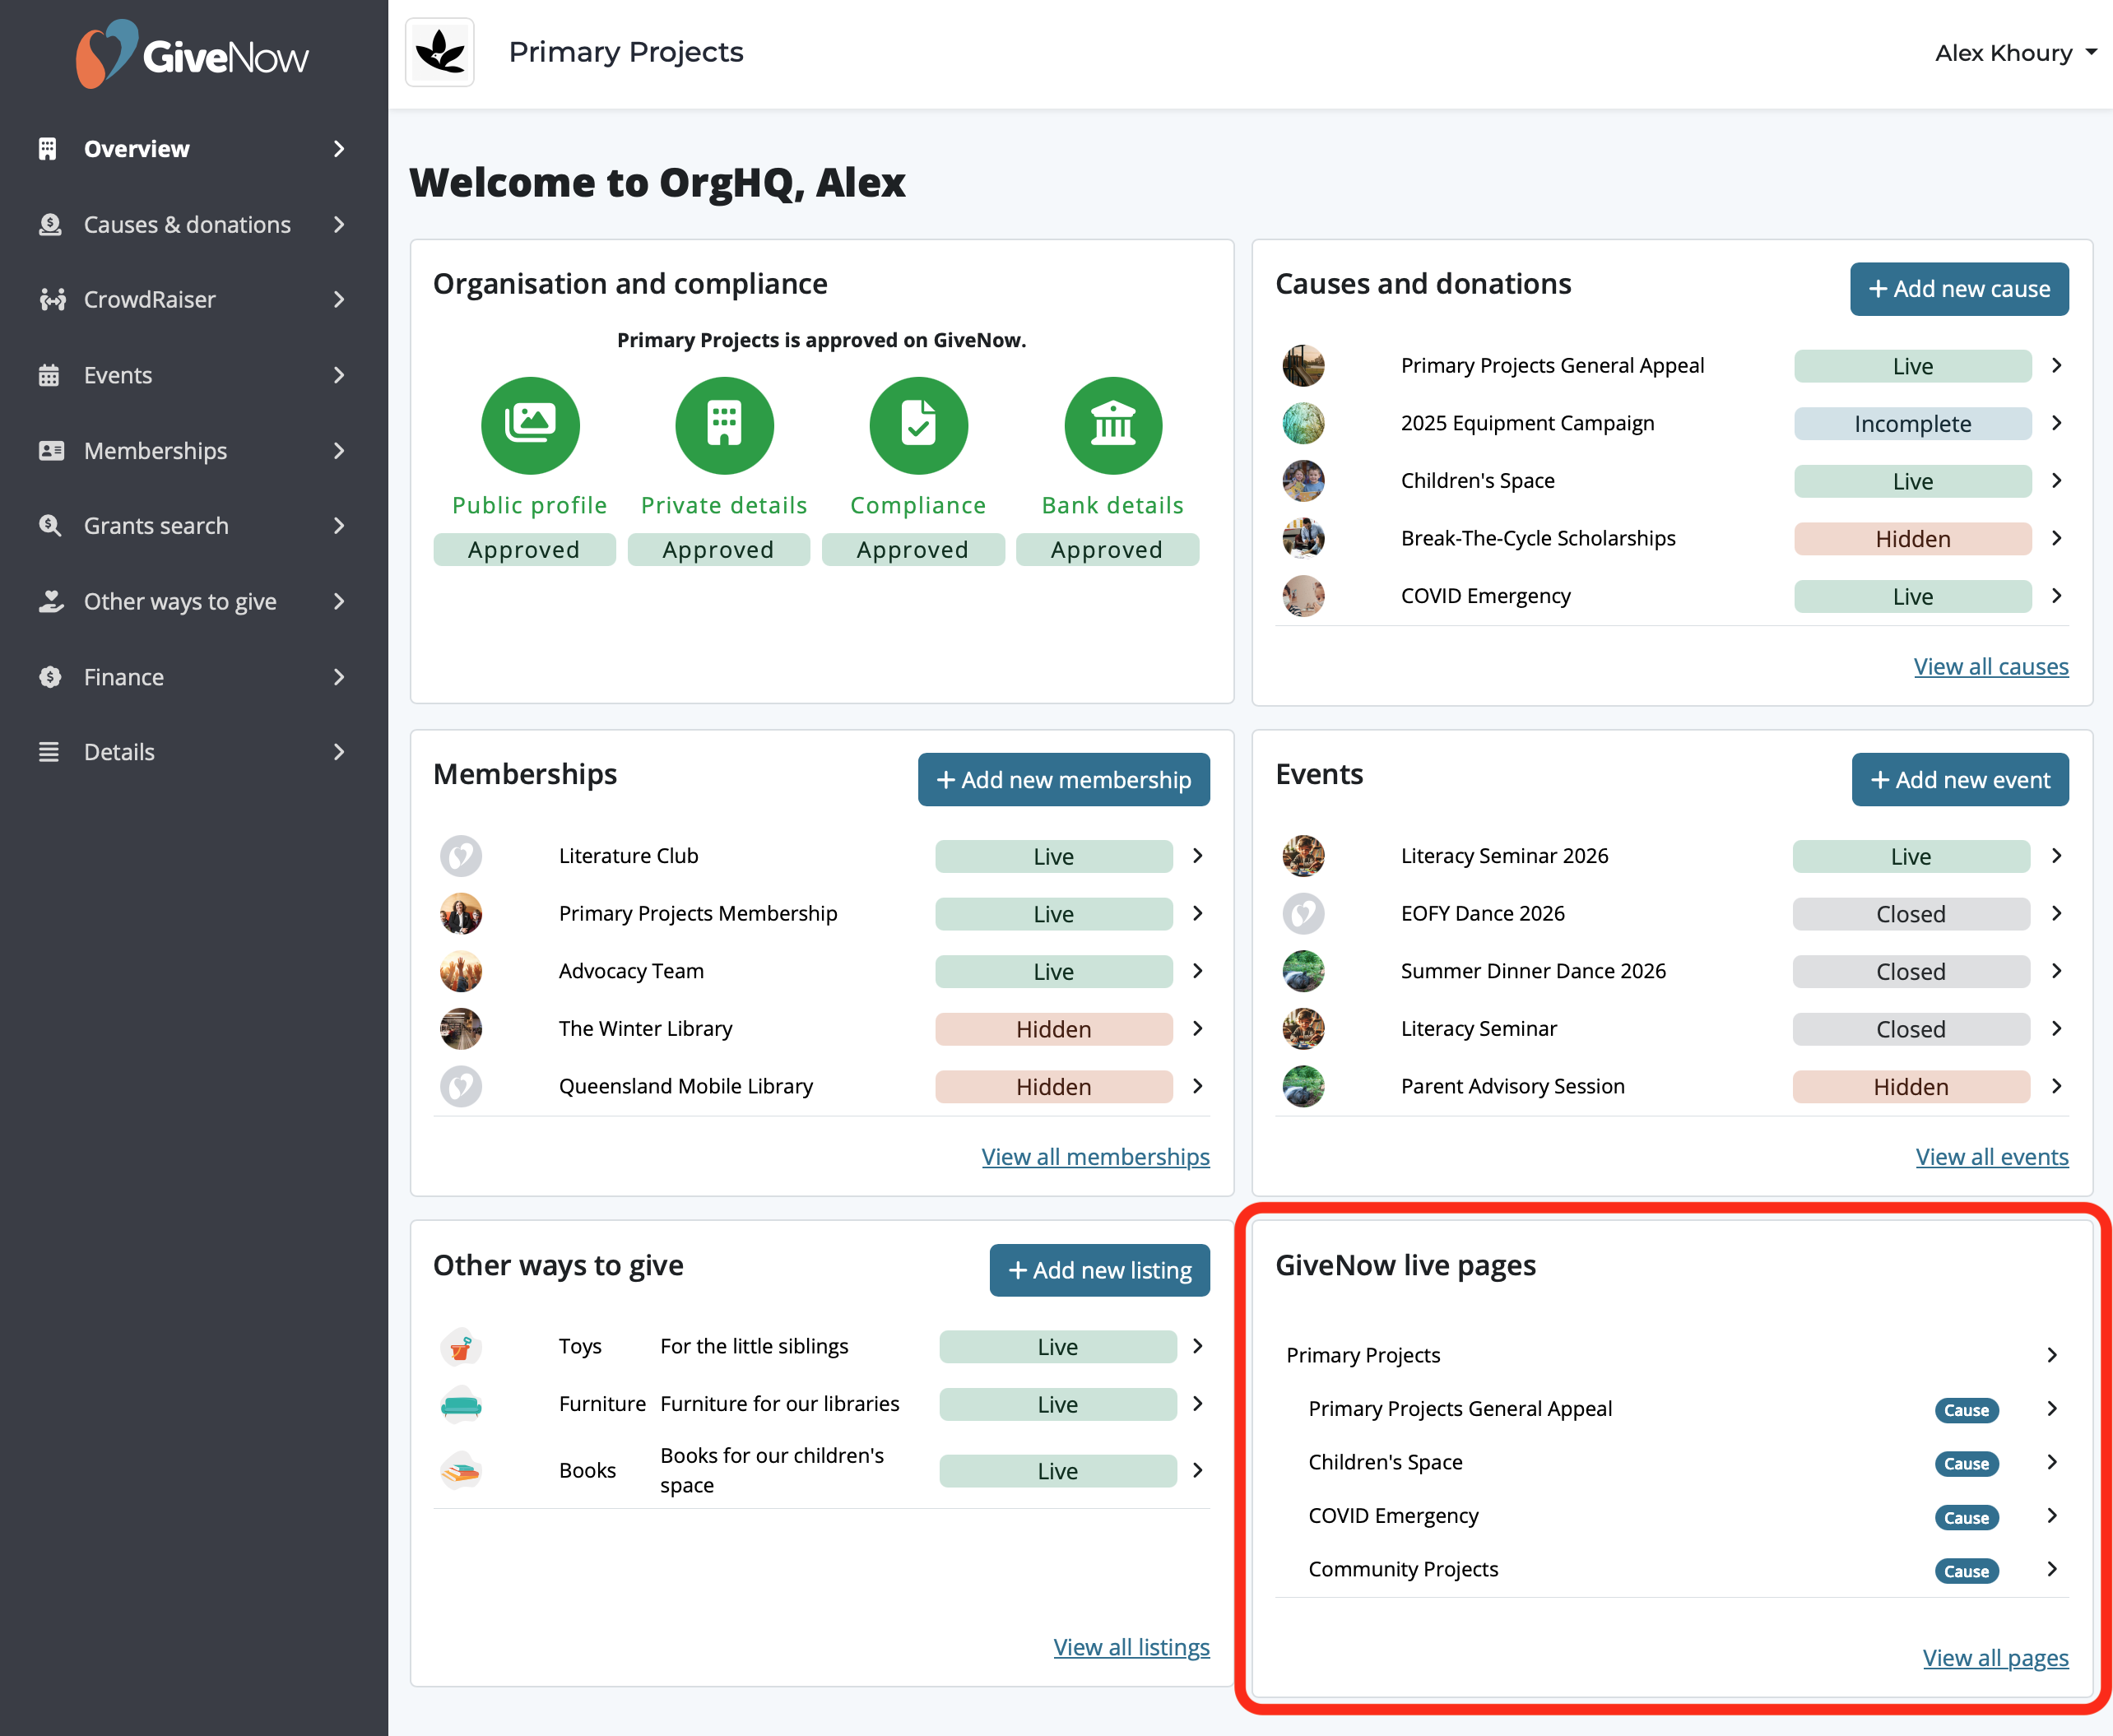Open the Alex Khoury user dropdown
The image size is (2113, 1736).
click(2015, 53)
